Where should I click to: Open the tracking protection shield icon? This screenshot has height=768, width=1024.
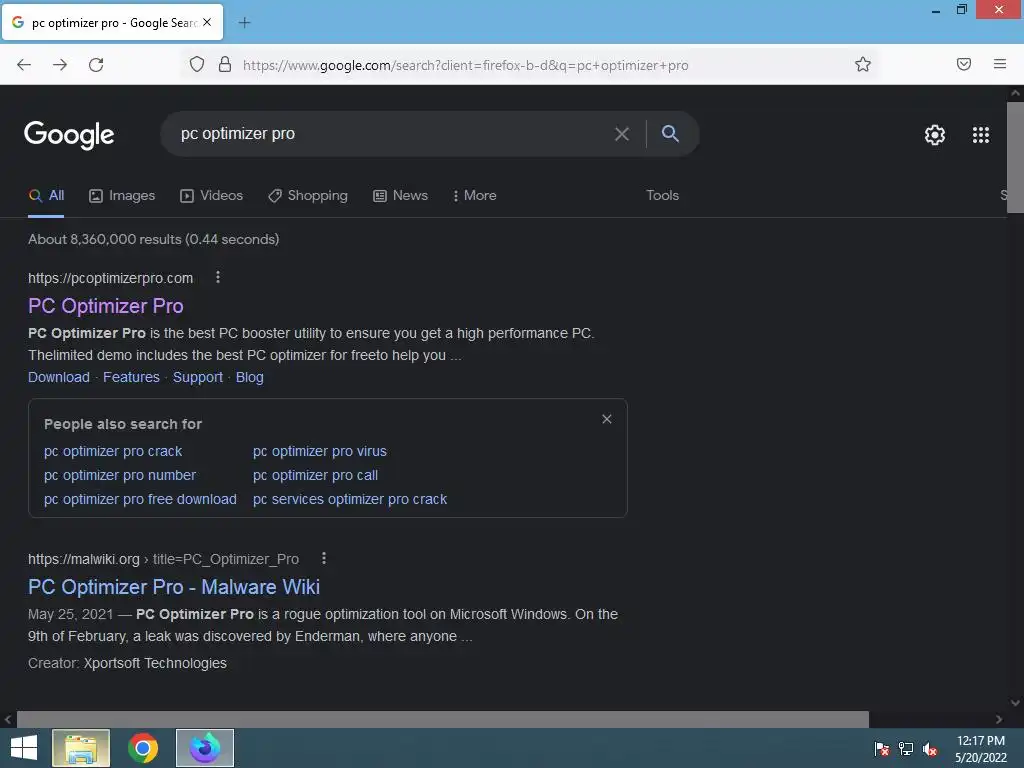pyautogui.click(x=197, y=65)
